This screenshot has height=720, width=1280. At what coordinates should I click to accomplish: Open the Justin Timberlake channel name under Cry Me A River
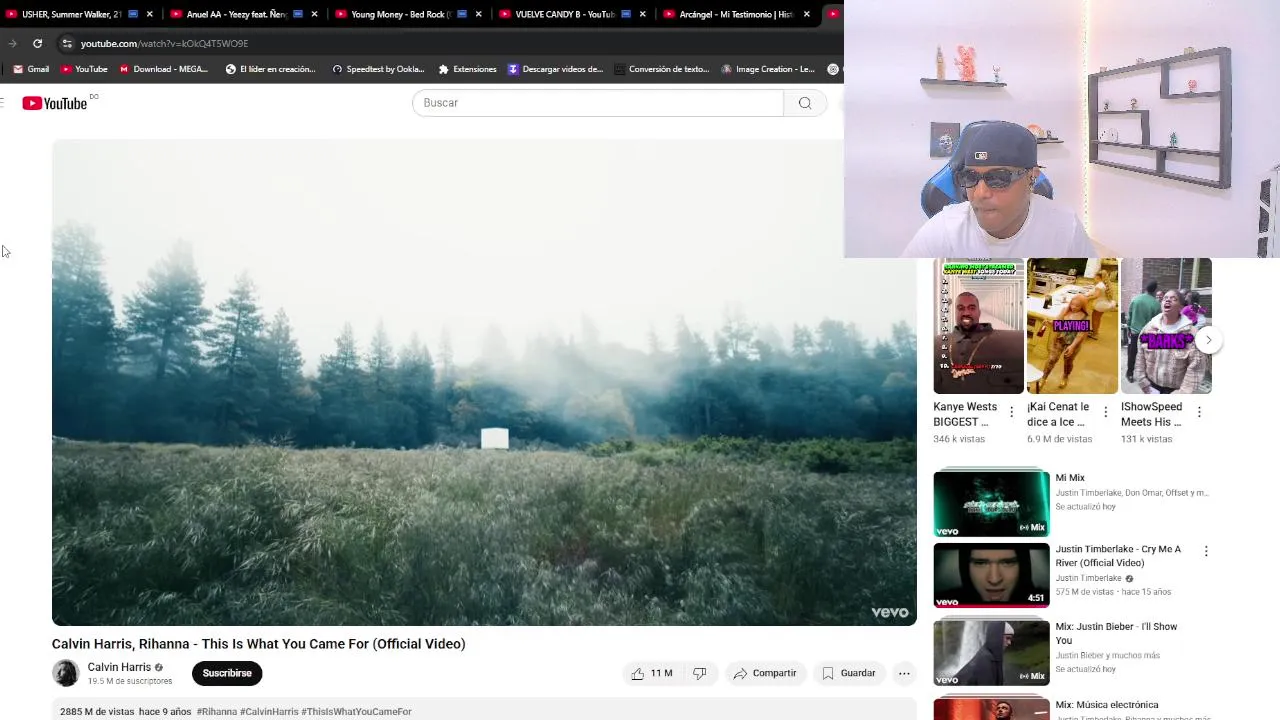coord(1088,578)
